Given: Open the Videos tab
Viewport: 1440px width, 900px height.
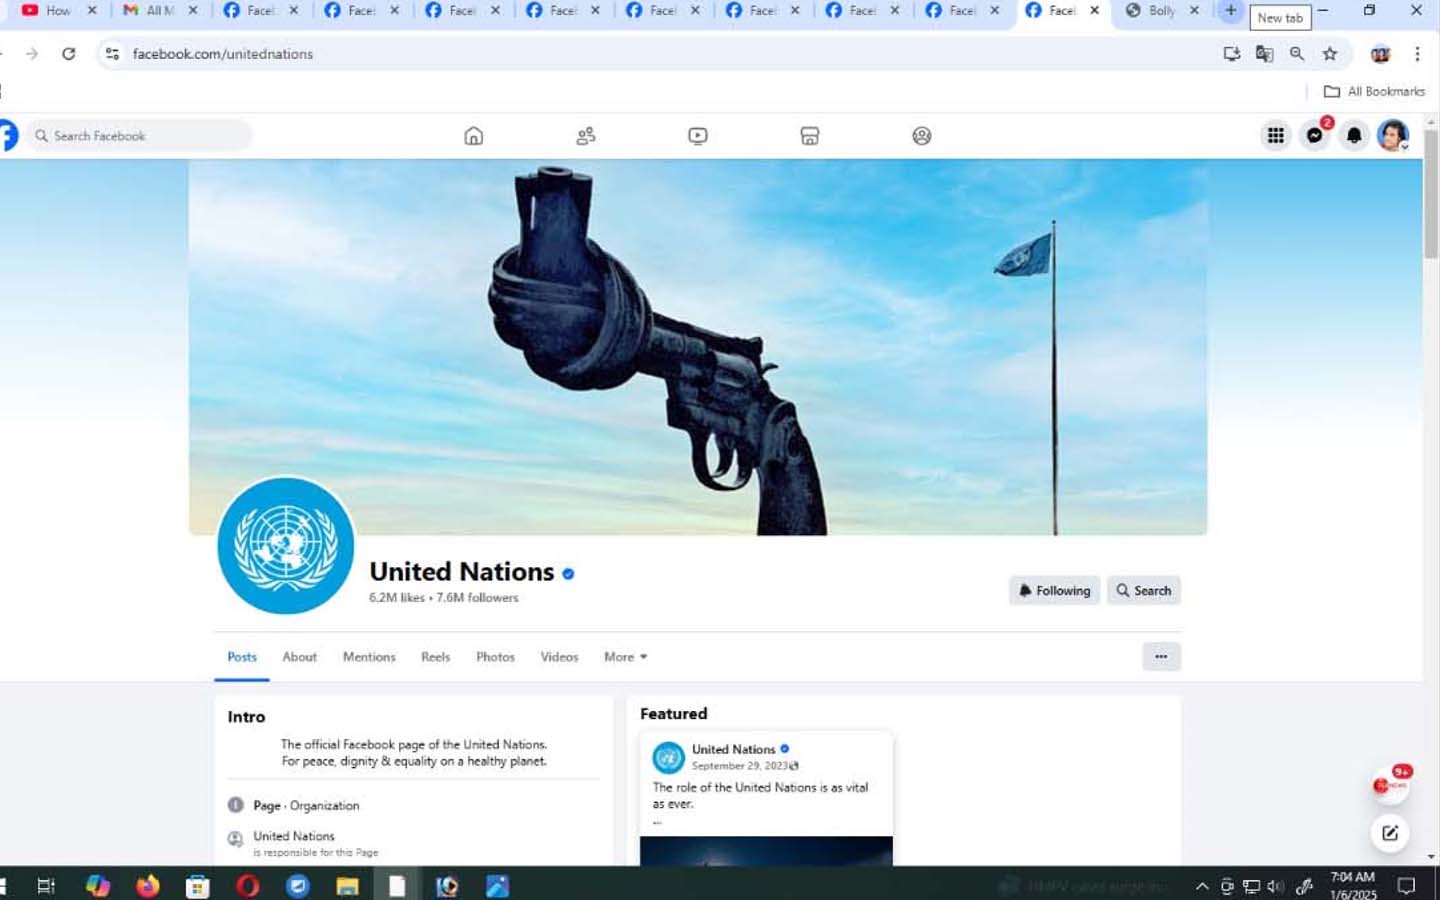Looking at the screenshot, I should [x=559, y=657].
